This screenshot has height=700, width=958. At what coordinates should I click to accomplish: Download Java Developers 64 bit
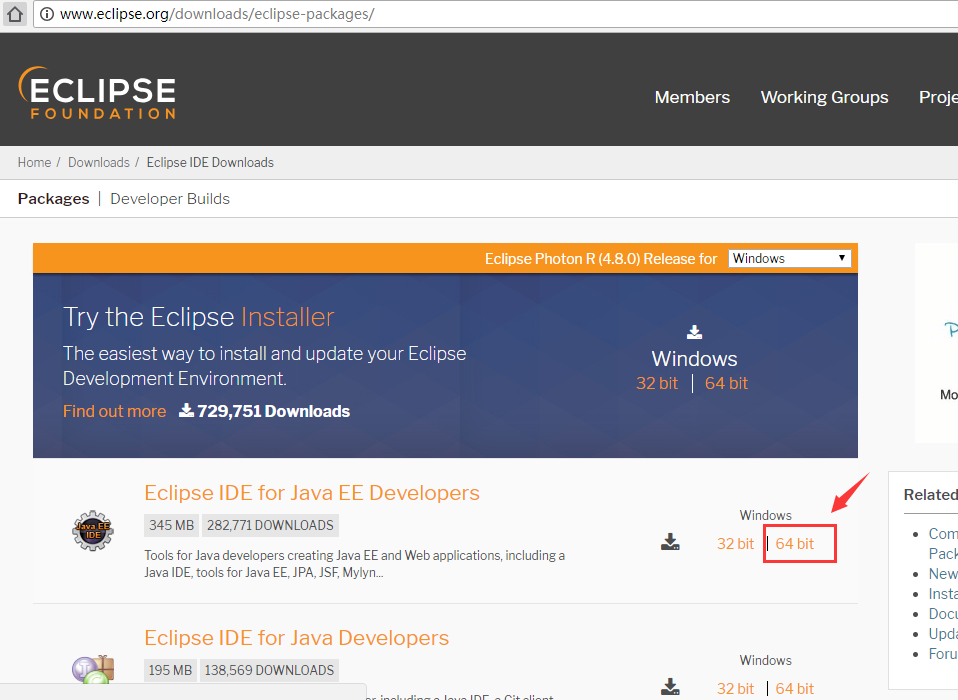click(x=794, y=688)
